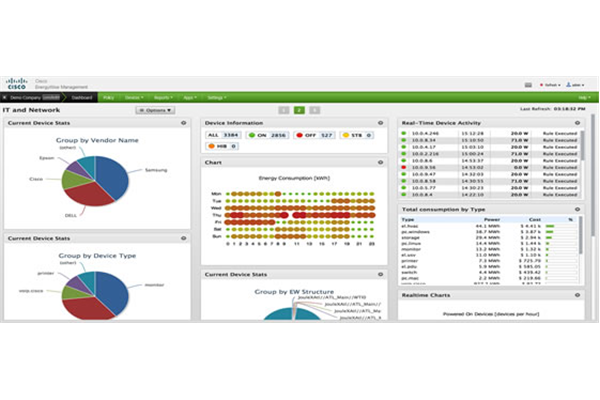Click the Type column header

click(x=408, y=219)
